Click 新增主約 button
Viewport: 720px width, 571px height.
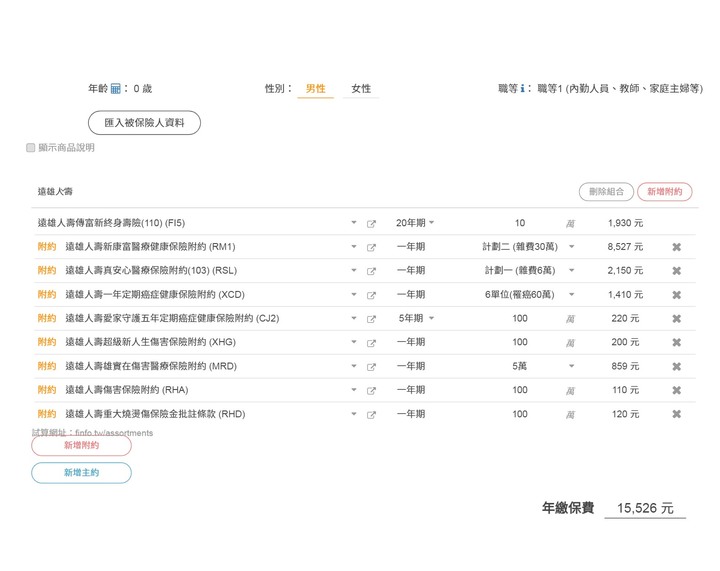[81, 473]
